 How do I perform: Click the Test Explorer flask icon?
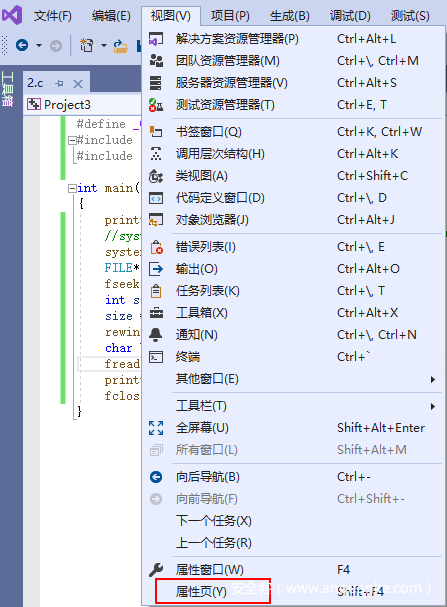click(x=156, y=105)
